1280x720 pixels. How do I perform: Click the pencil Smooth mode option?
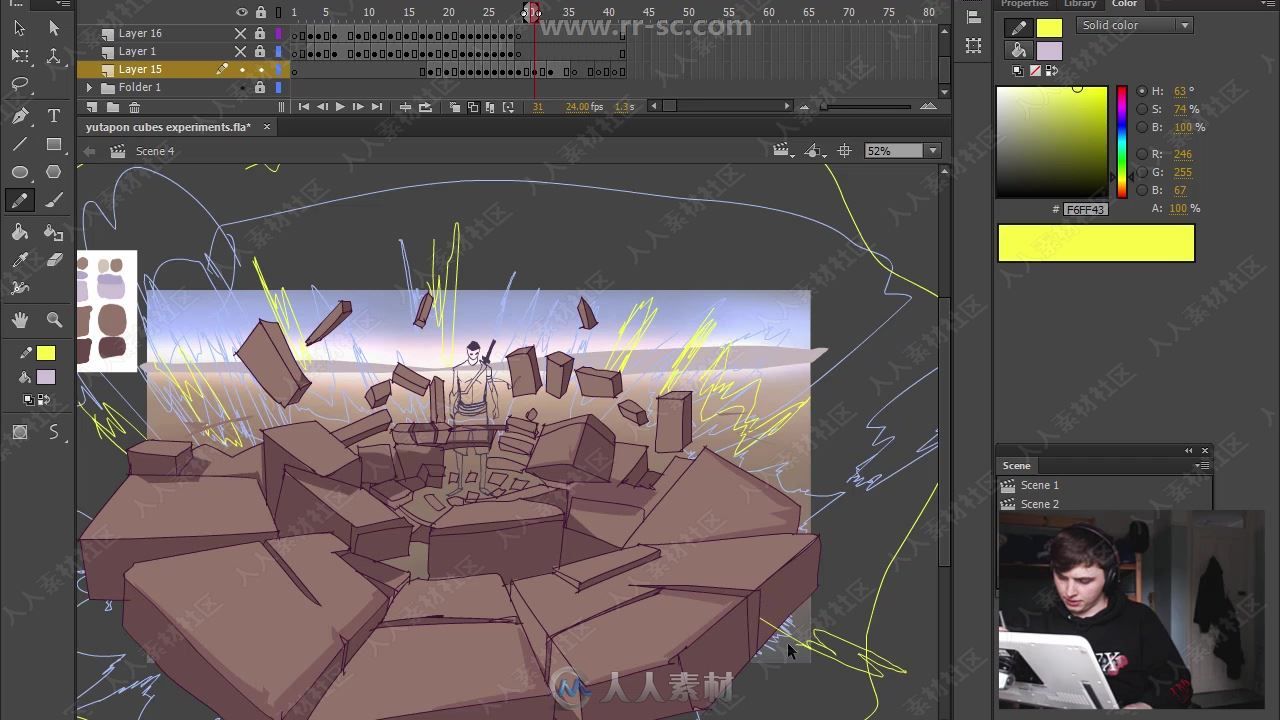[54, 432]
